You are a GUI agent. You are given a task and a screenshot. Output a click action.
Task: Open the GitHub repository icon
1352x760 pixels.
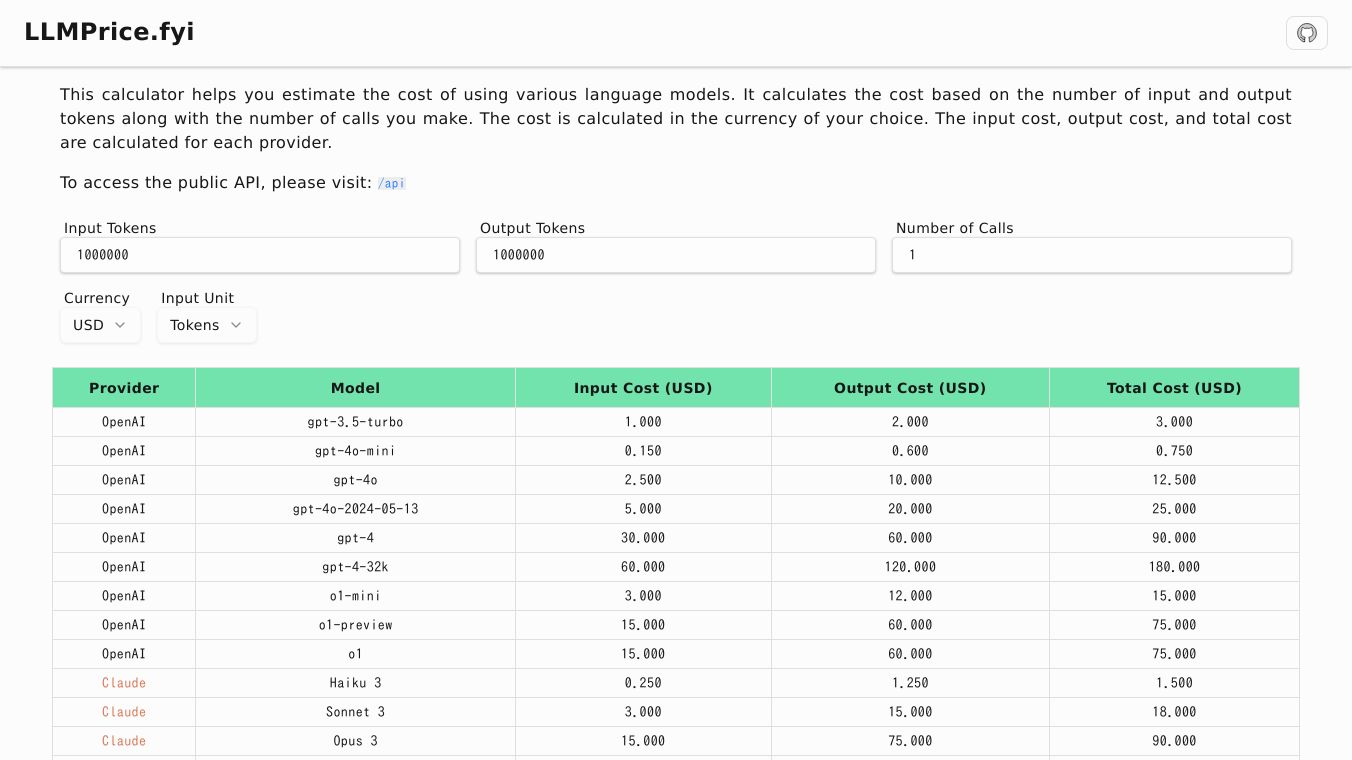point(1306,33)
